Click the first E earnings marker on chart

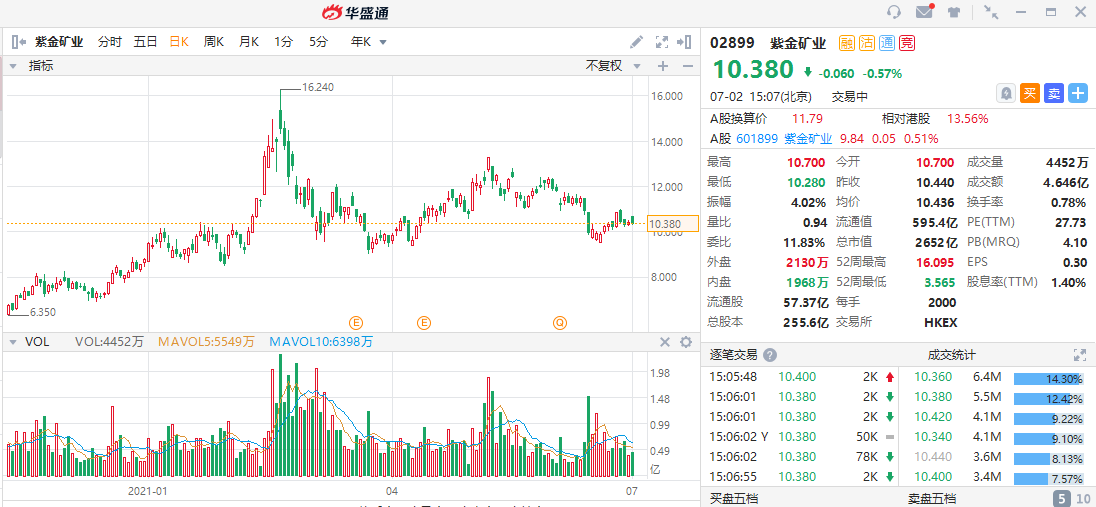click(355, 322)
